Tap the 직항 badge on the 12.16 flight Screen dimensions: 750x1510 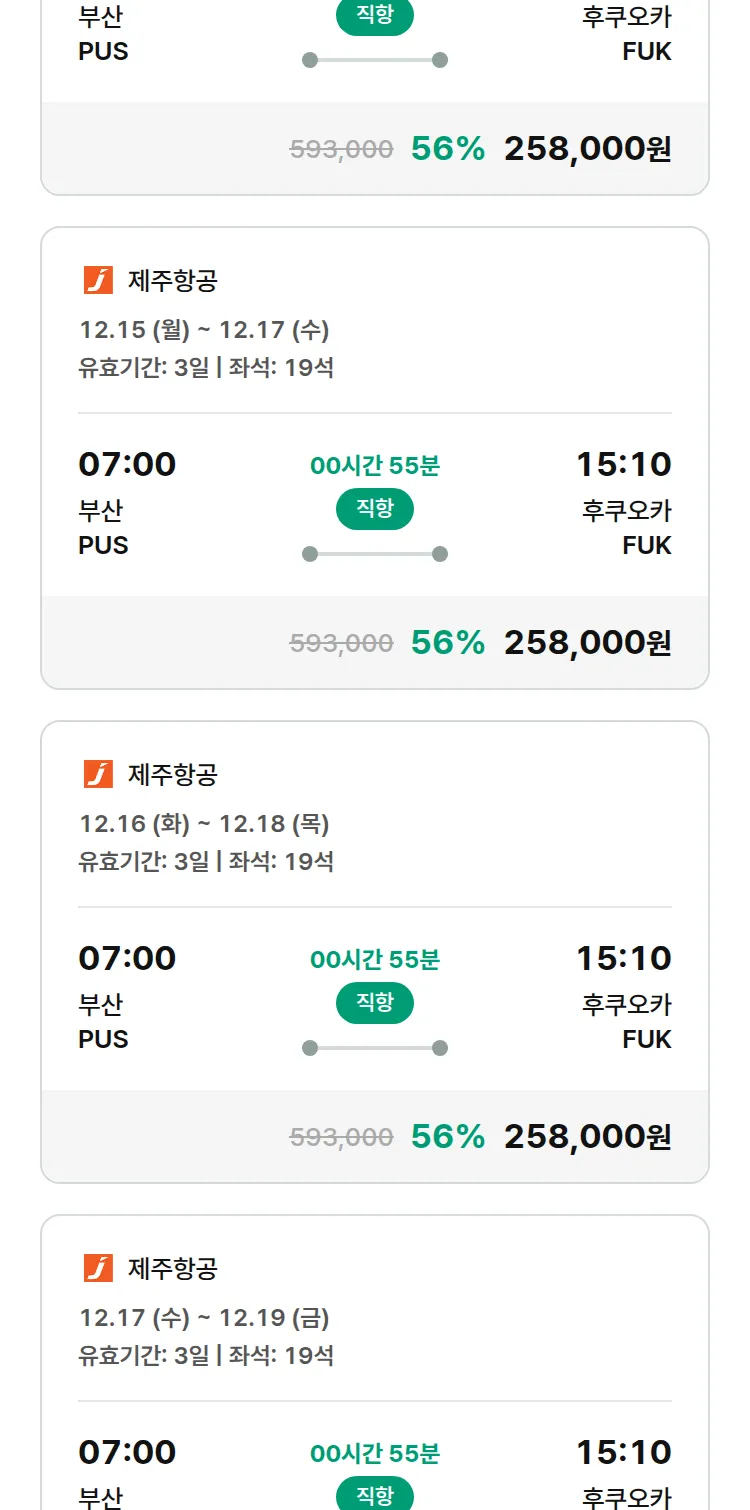pos(375,1004)
